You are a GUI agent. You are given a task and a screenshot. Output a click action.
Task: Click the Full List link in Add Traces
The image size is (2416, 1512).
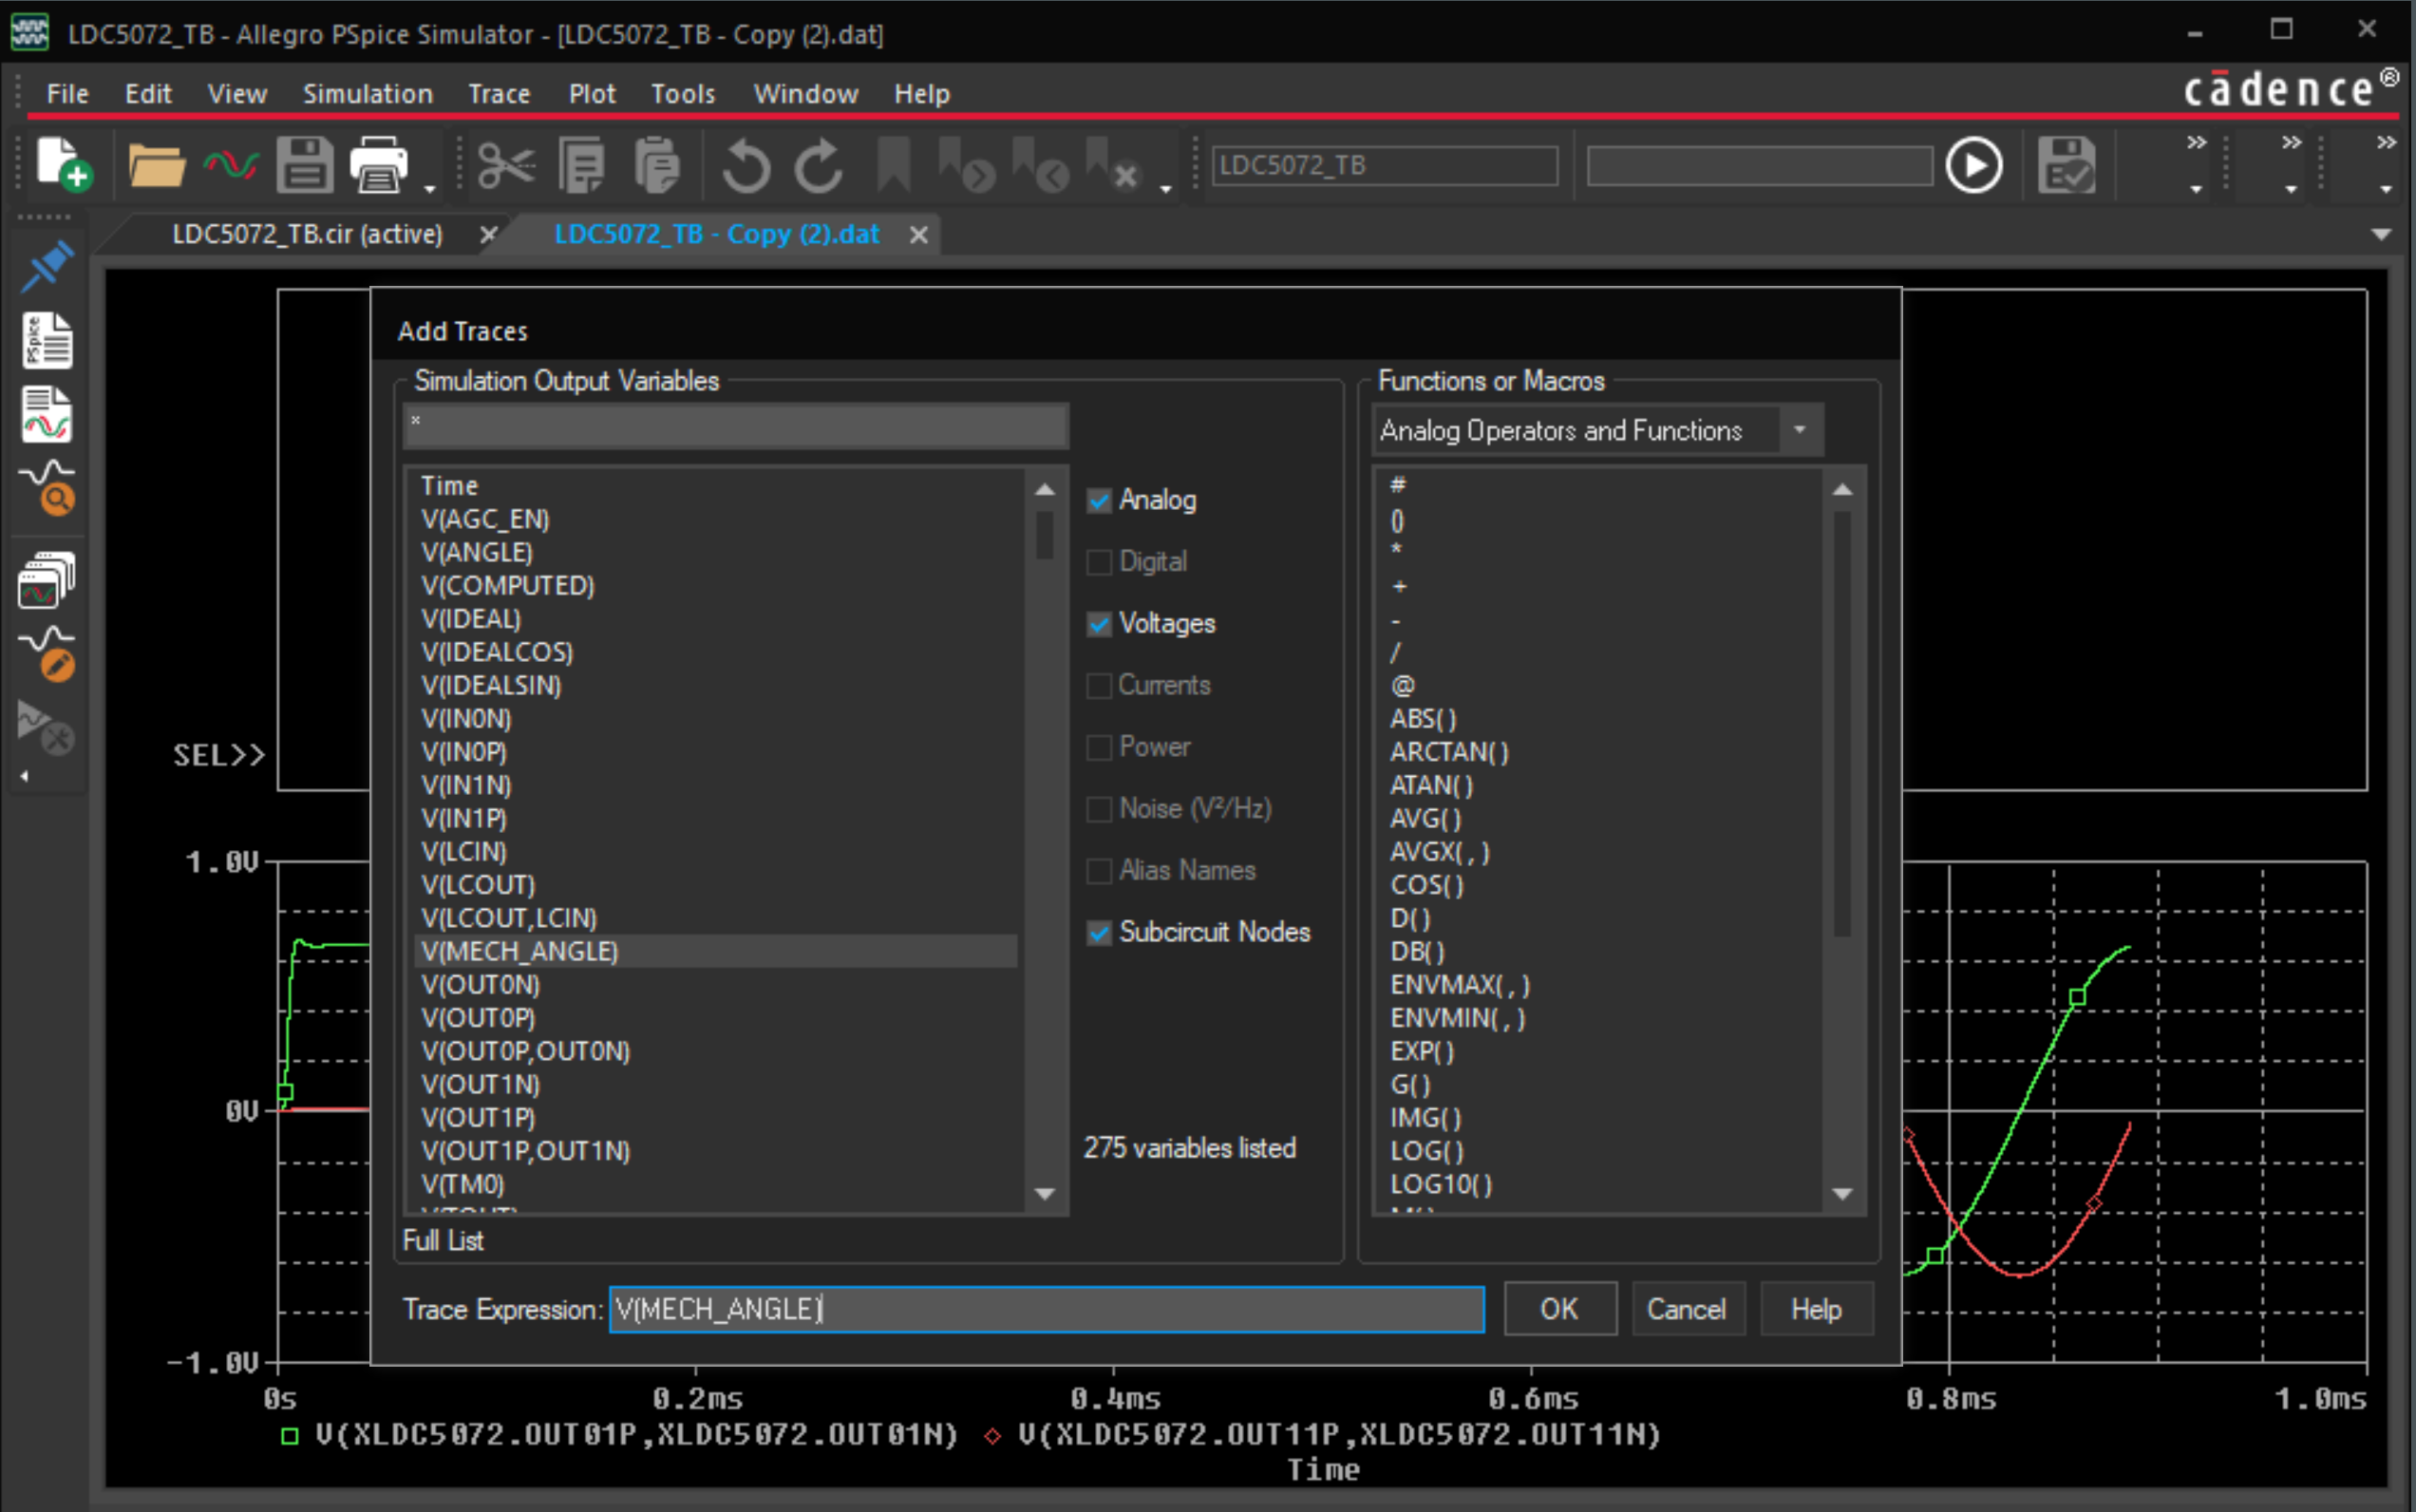[441, 1240]
